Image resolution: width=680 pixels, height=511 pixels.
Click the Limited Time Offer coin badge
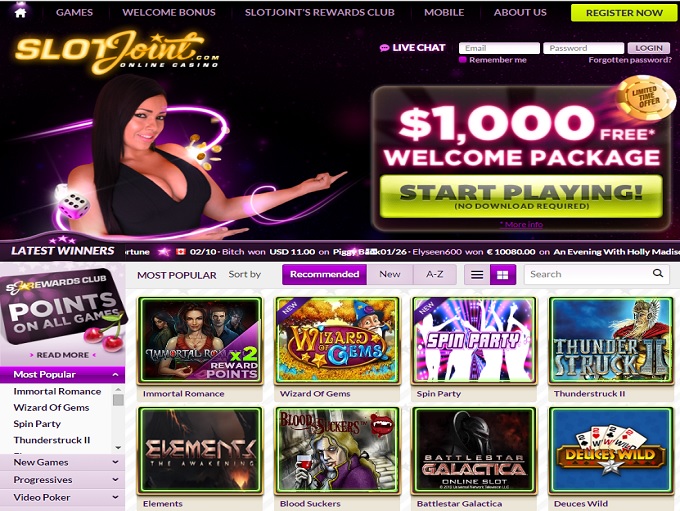(x=645, y=98)
